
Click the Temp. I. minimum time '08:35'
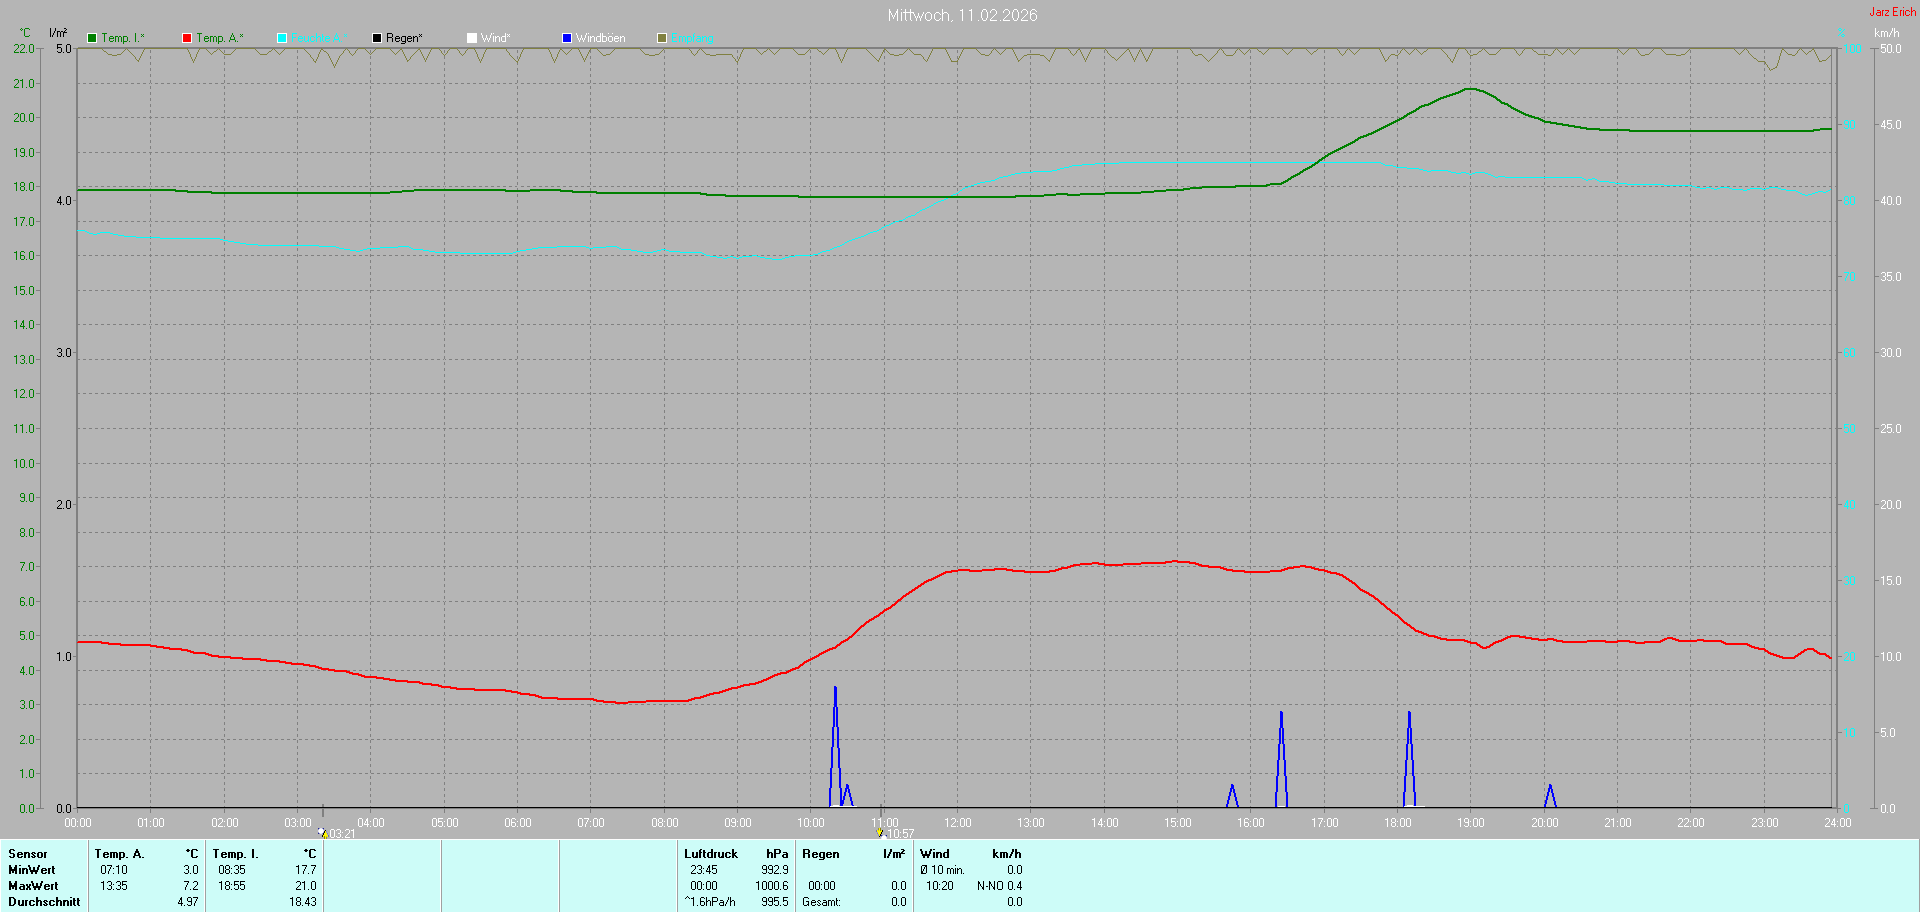coord(232,870)
